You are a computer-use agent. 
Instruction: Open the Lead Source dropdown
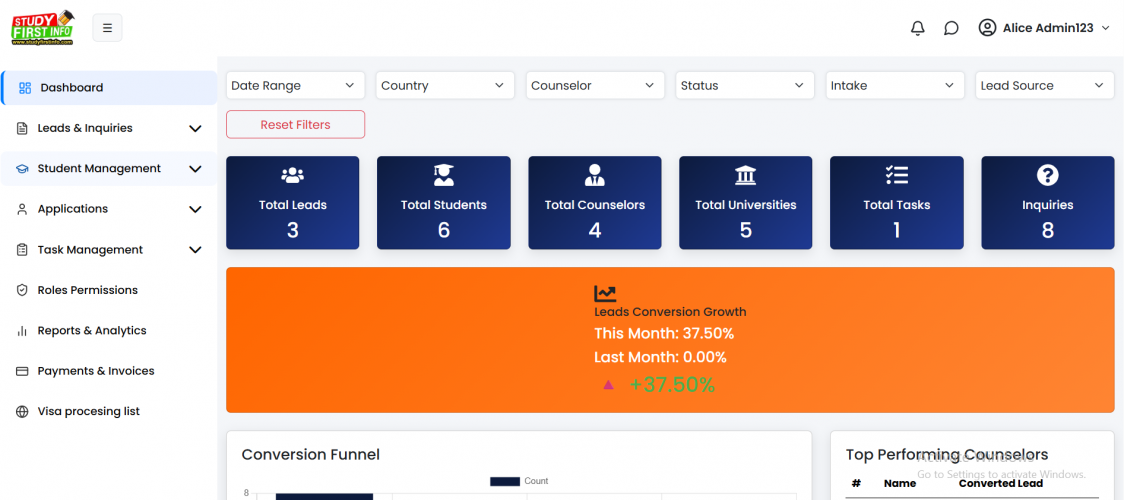point(1044,86)
